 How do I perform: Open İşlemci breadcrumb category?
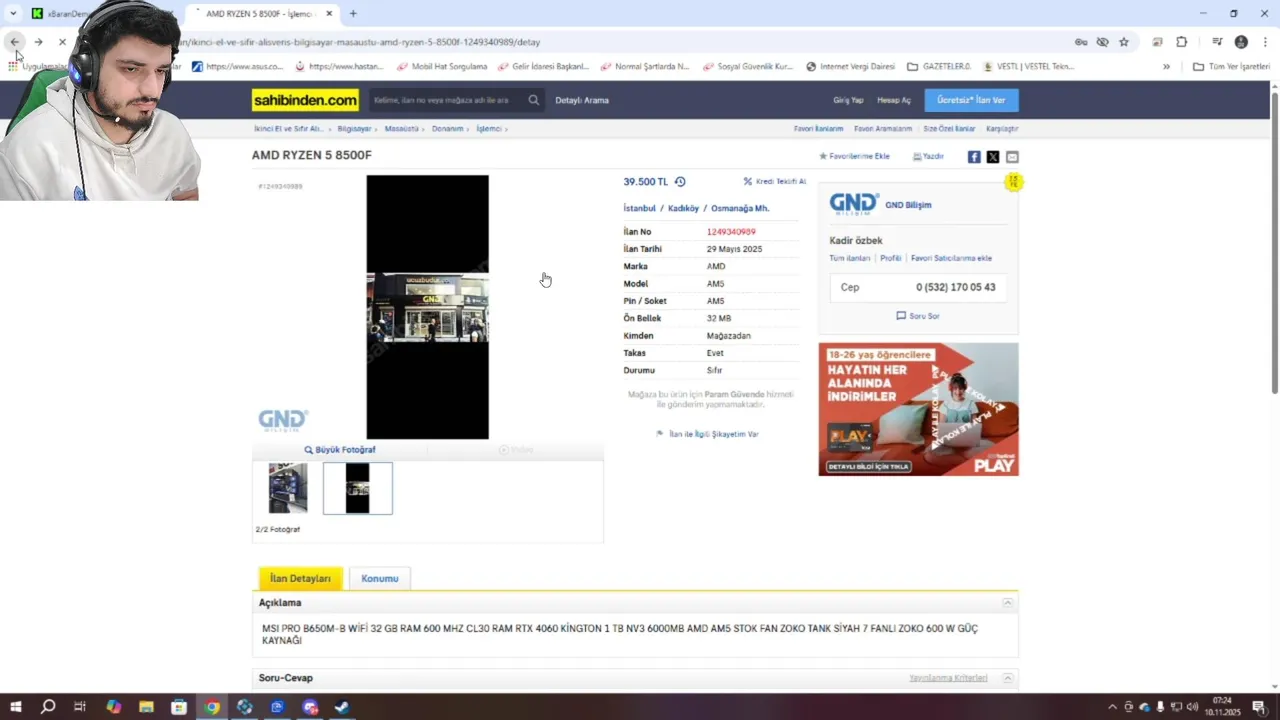coord(488,129)
